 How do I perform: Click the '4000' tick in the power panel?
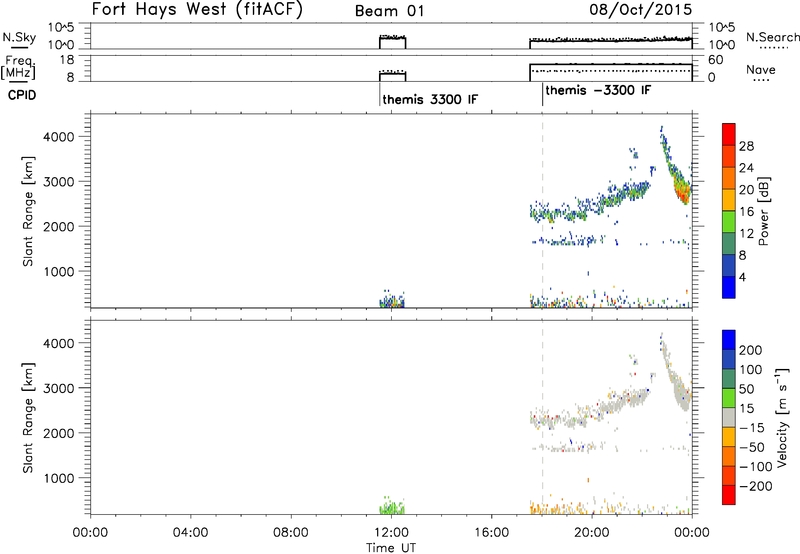pos(58,137)
